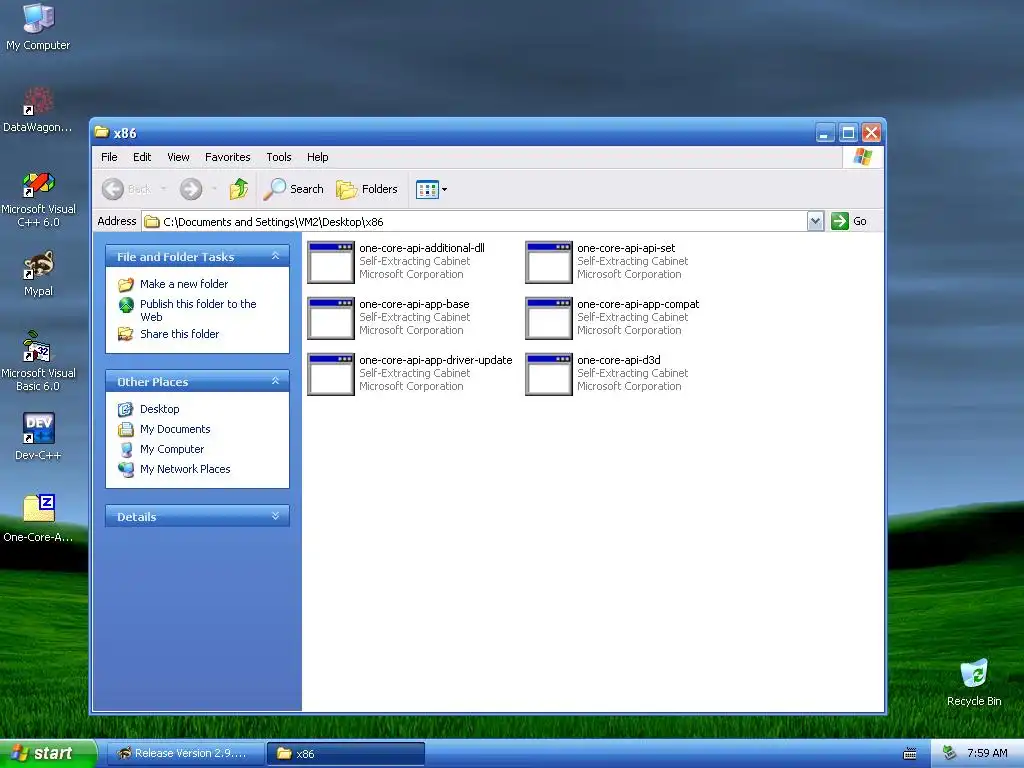
Task: Click the x86 taskbar button
Action: pyautogui.click(x=346, y=754)
